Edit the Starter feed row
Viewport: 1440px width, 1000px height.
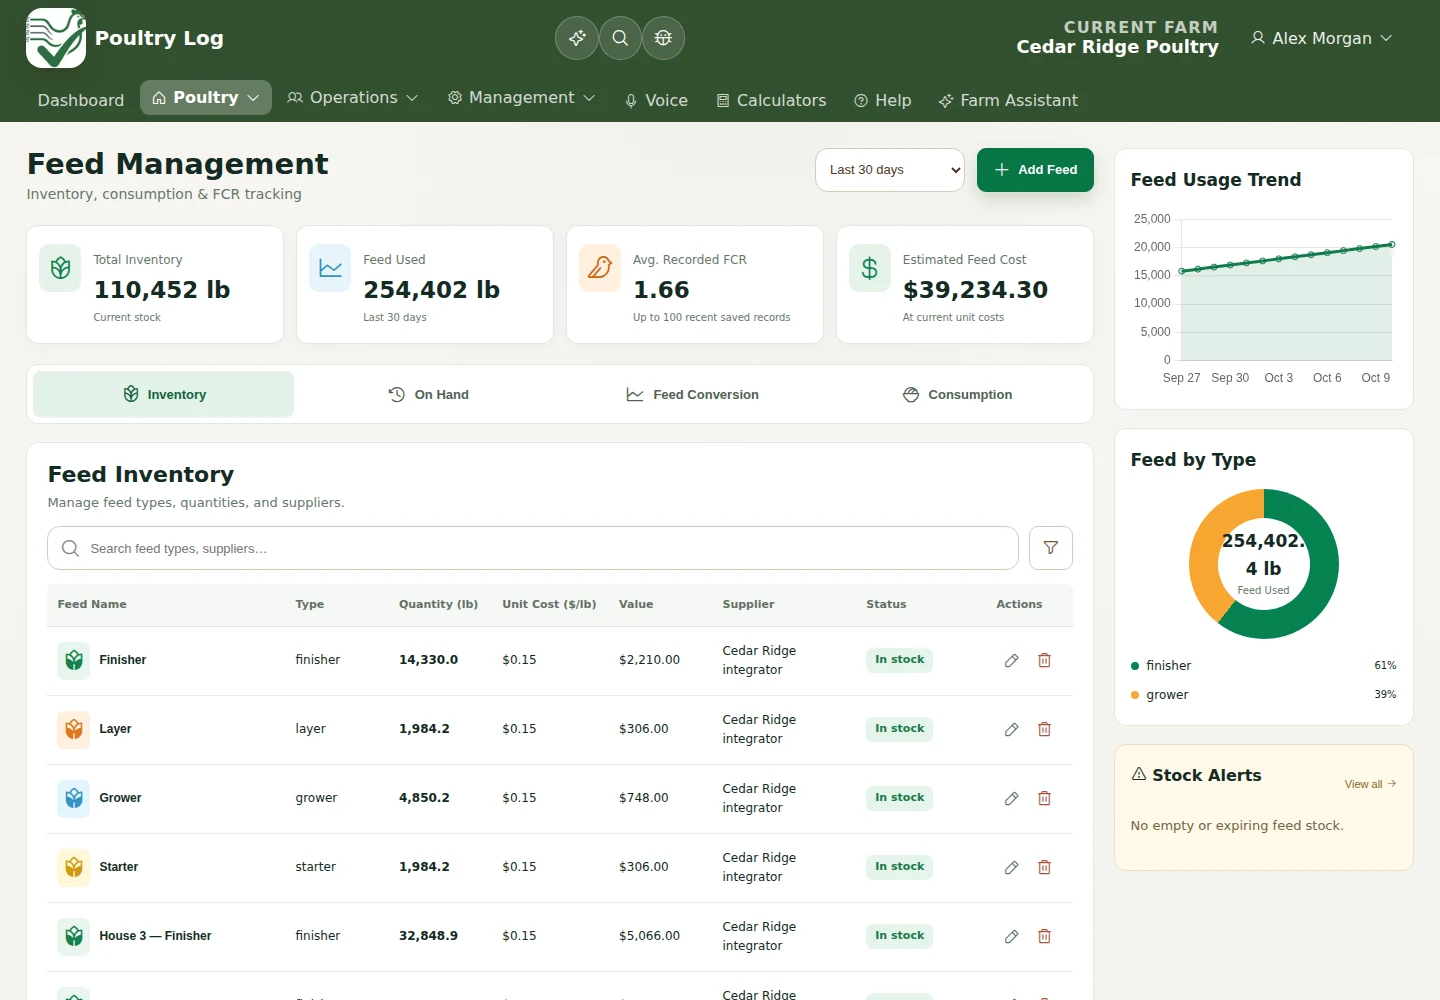(x=1012, y=867)
